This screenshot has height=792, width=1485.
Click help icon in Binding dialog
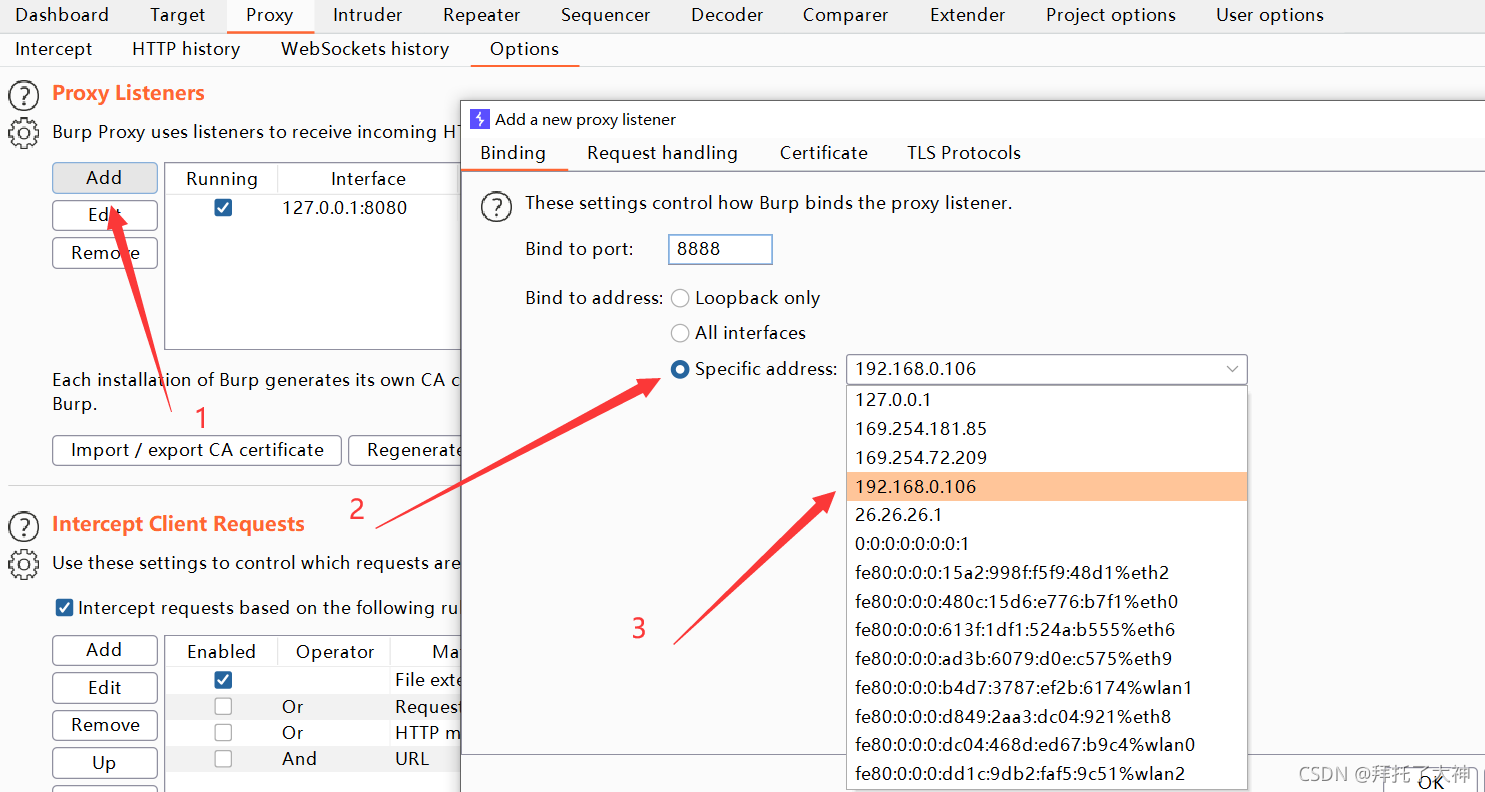click(497, 207)
